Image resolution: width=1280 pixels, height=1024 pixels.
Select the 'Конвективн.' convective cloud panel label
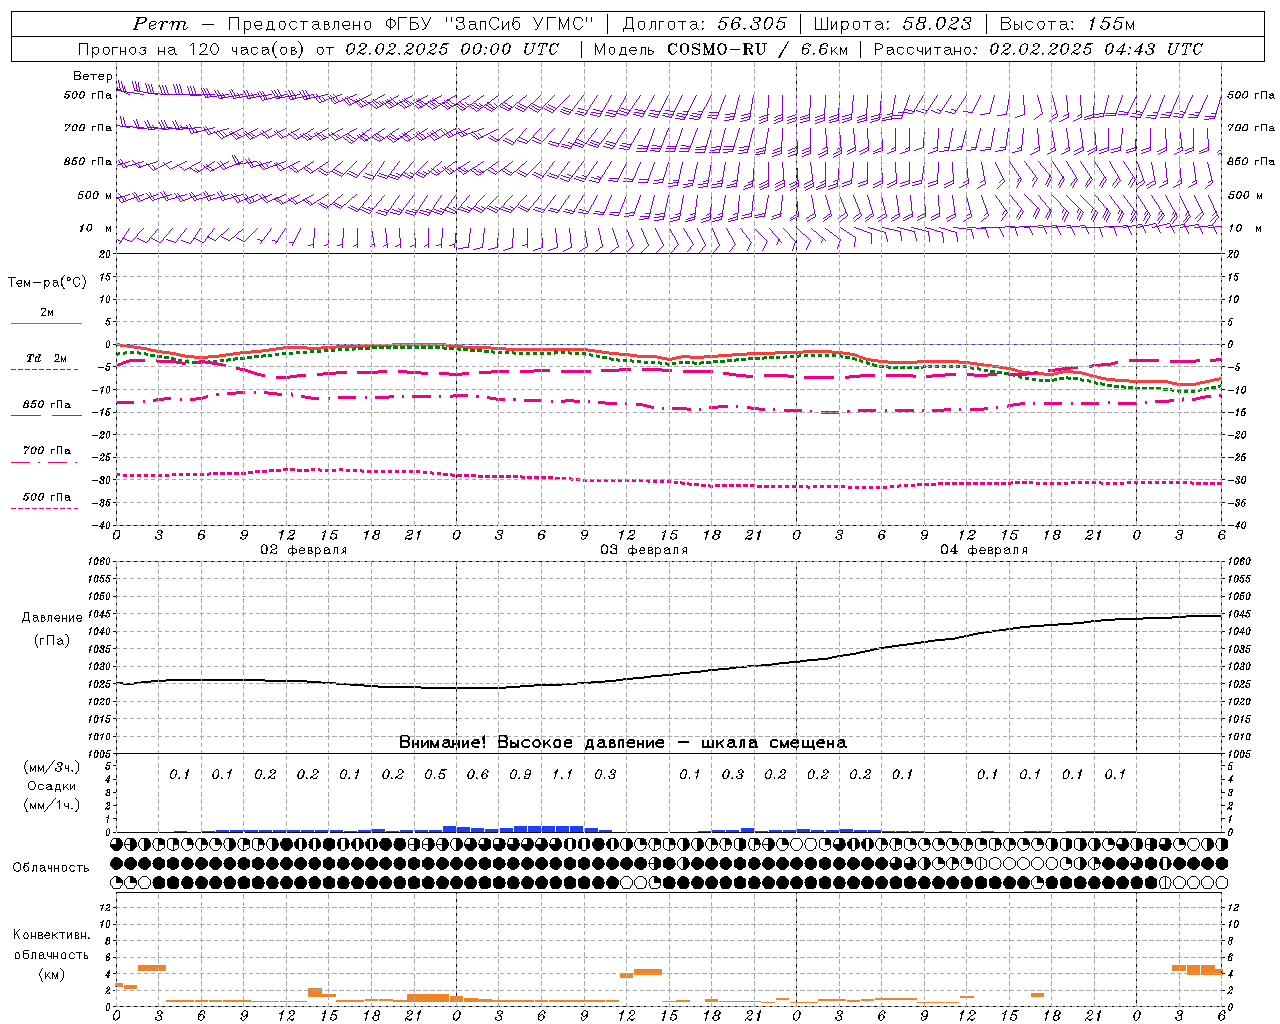point(52,935)
